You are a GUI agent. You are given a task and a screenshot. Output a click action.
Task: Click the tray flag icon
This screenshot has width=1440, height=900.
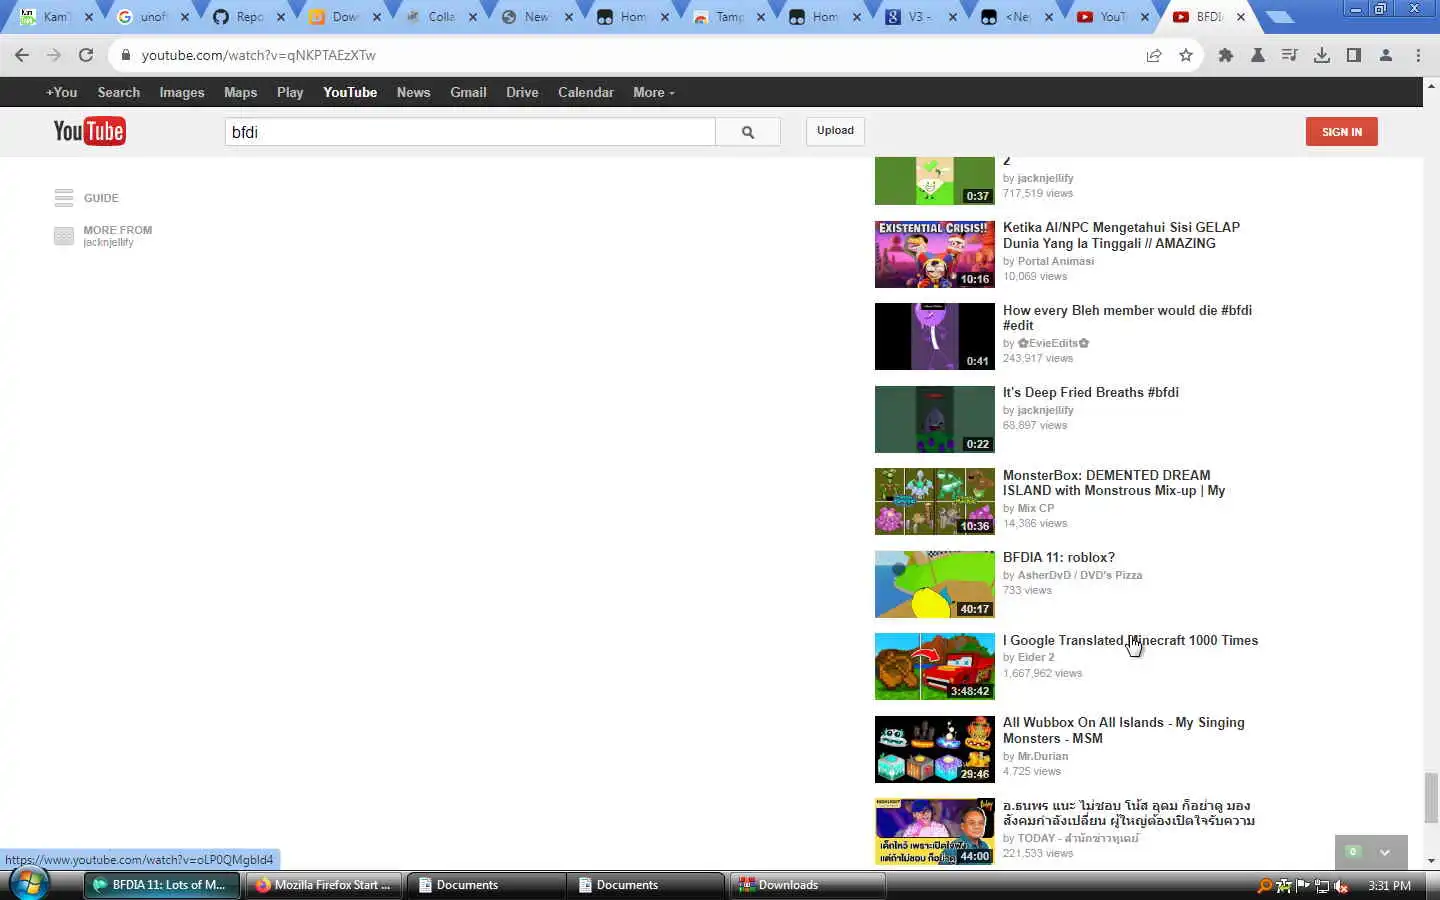(1303, 885)
